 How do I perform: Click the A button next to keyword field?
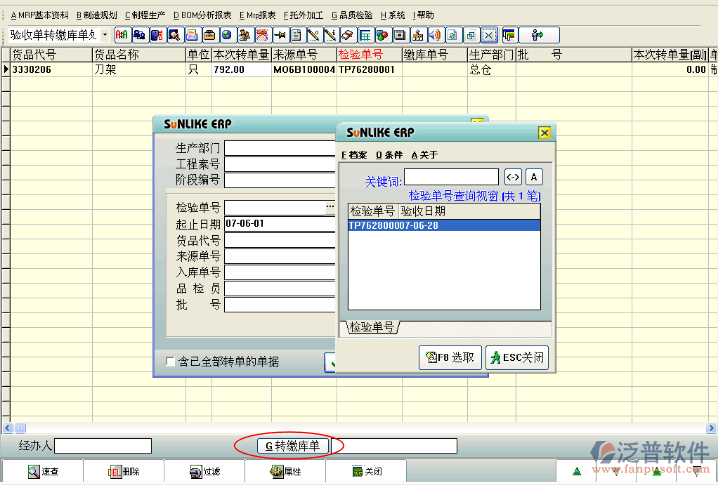(x=534, y=177)
